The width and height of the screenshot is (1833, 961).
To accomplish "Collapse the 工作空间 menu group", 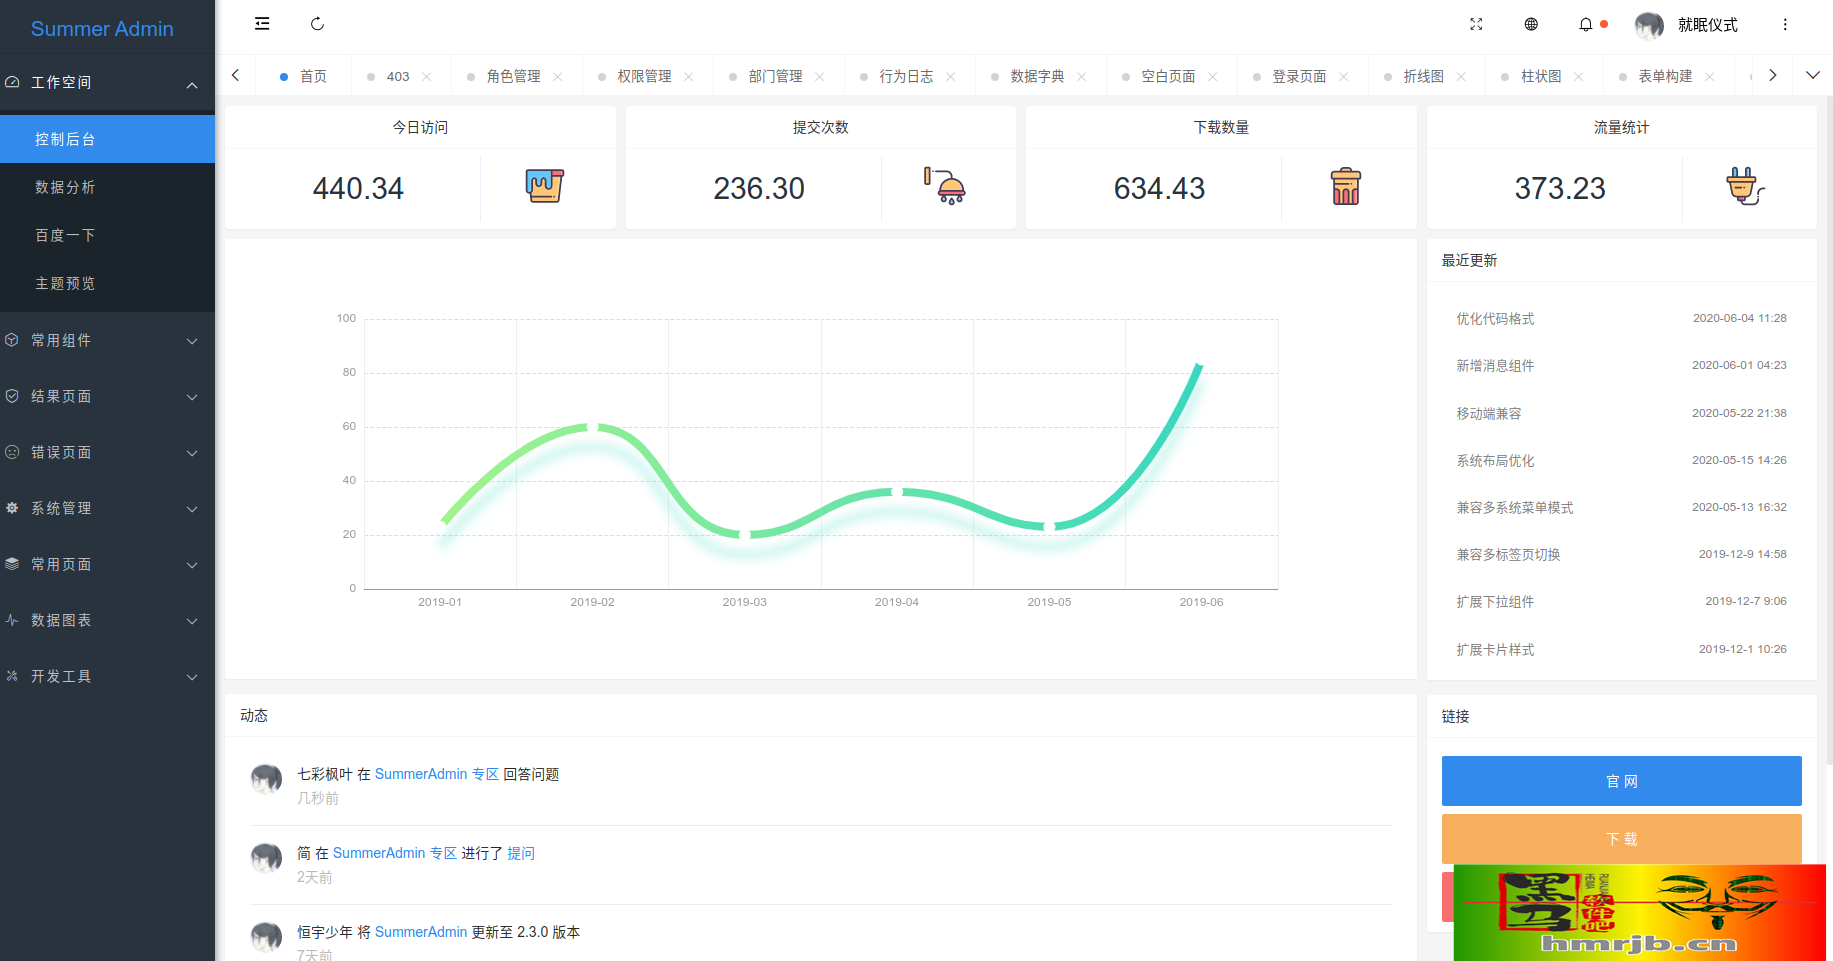I will click(107, 82).
